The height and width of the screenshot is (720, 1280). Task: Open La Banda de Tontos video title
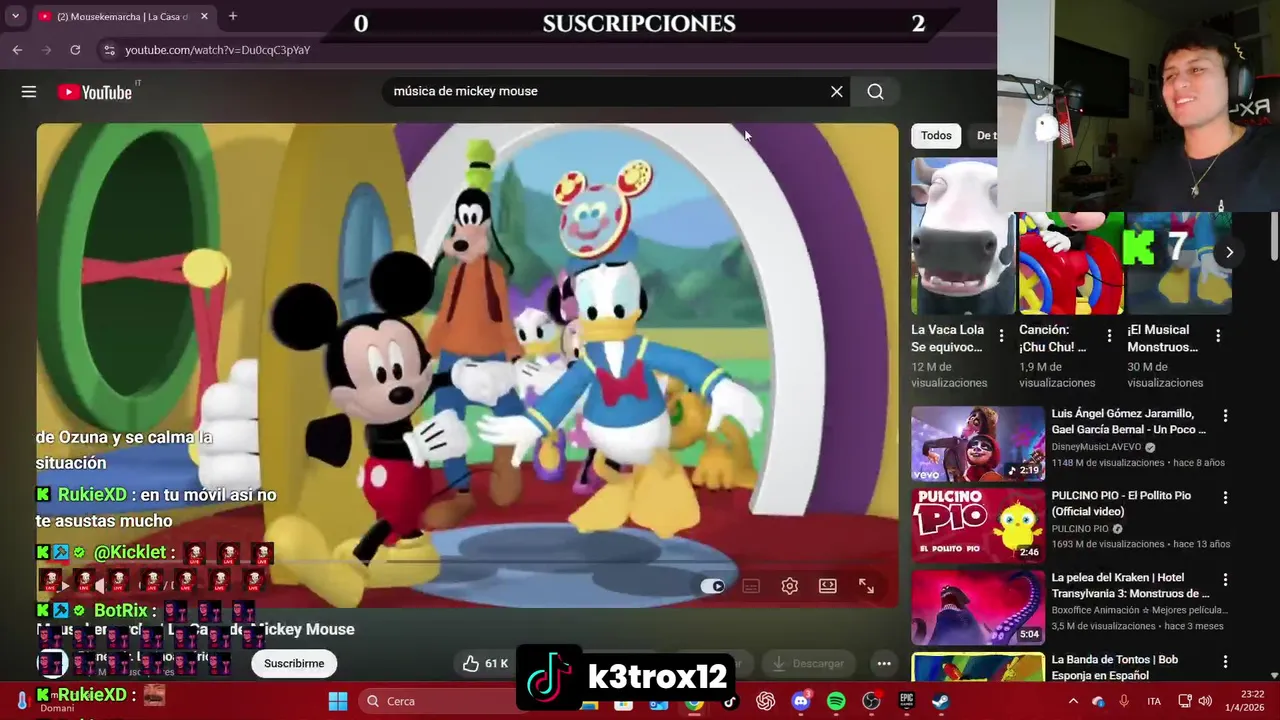click(x=1114, y=667)
